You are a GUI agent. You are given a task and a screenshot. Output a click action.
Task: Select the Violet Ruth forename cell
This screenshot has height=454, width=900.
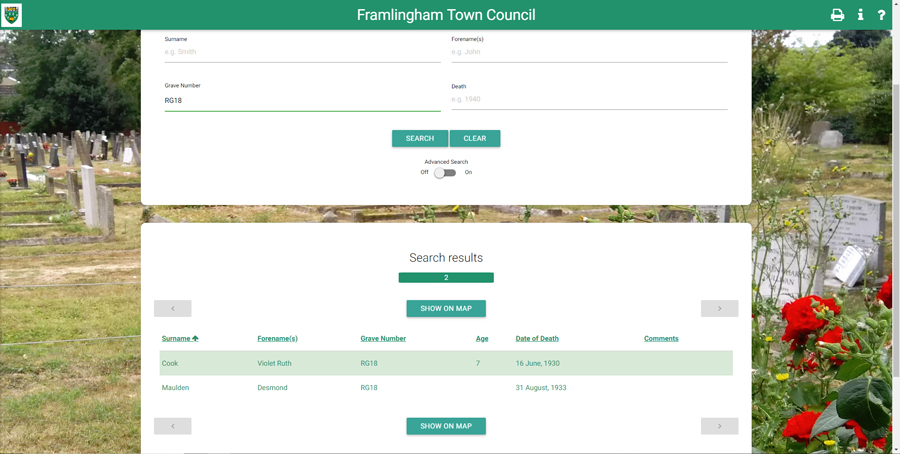pos(274,363)
